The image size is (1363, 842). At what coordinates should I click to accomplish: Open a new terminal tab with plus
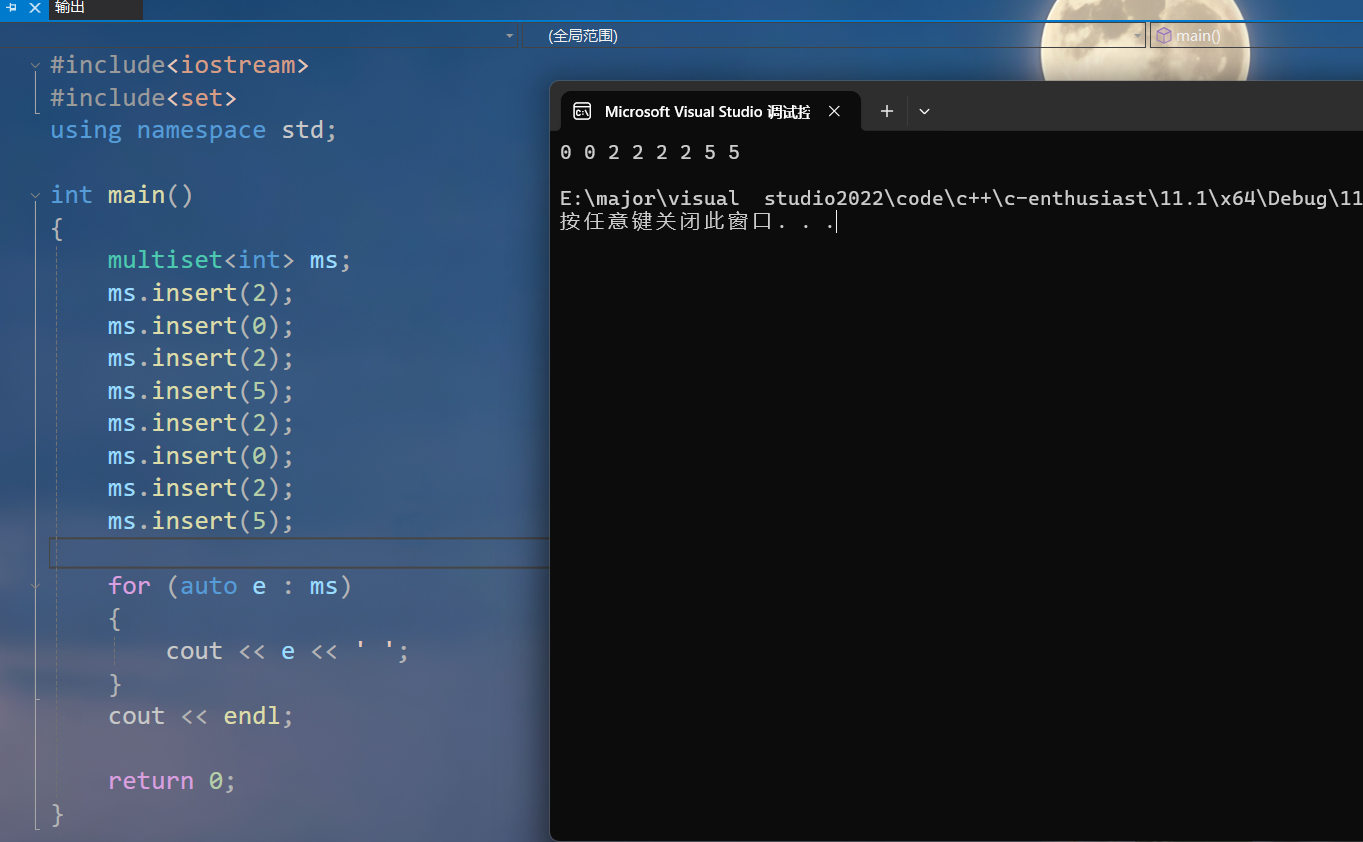[x=886, y=112]
